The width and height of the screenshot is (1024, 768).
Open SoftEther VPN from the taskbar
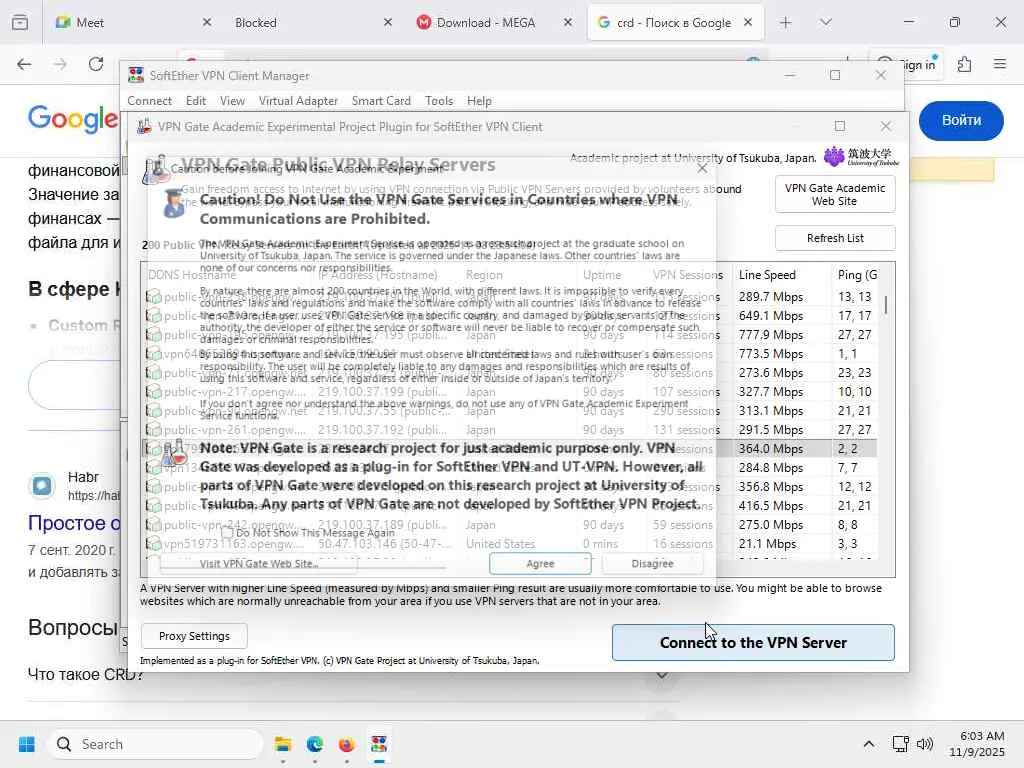click(379, 744)
